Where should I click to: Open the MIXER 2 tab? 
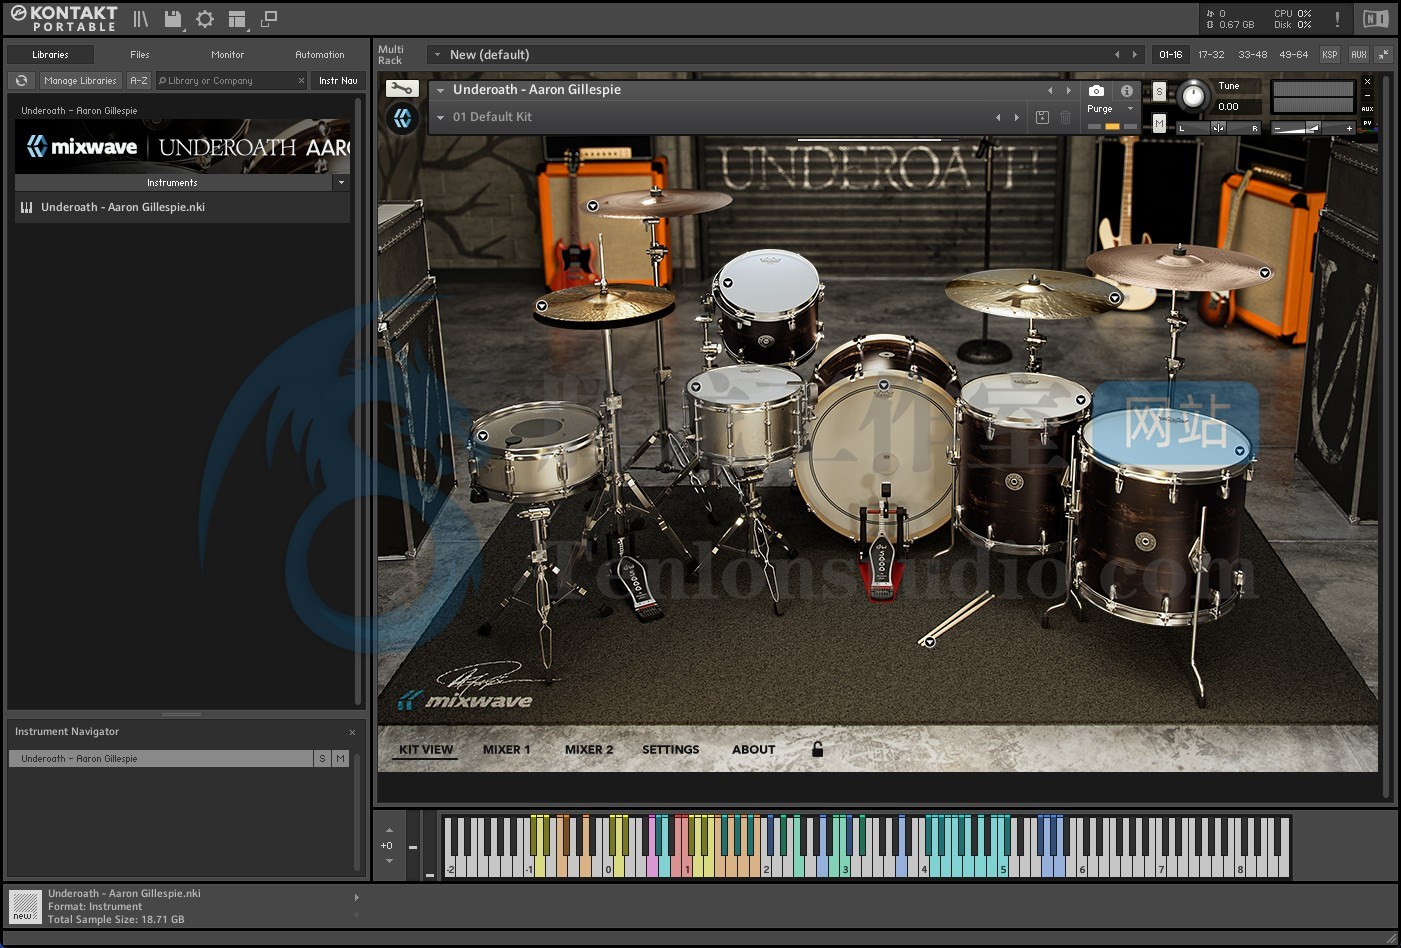(x=589, y=749)
